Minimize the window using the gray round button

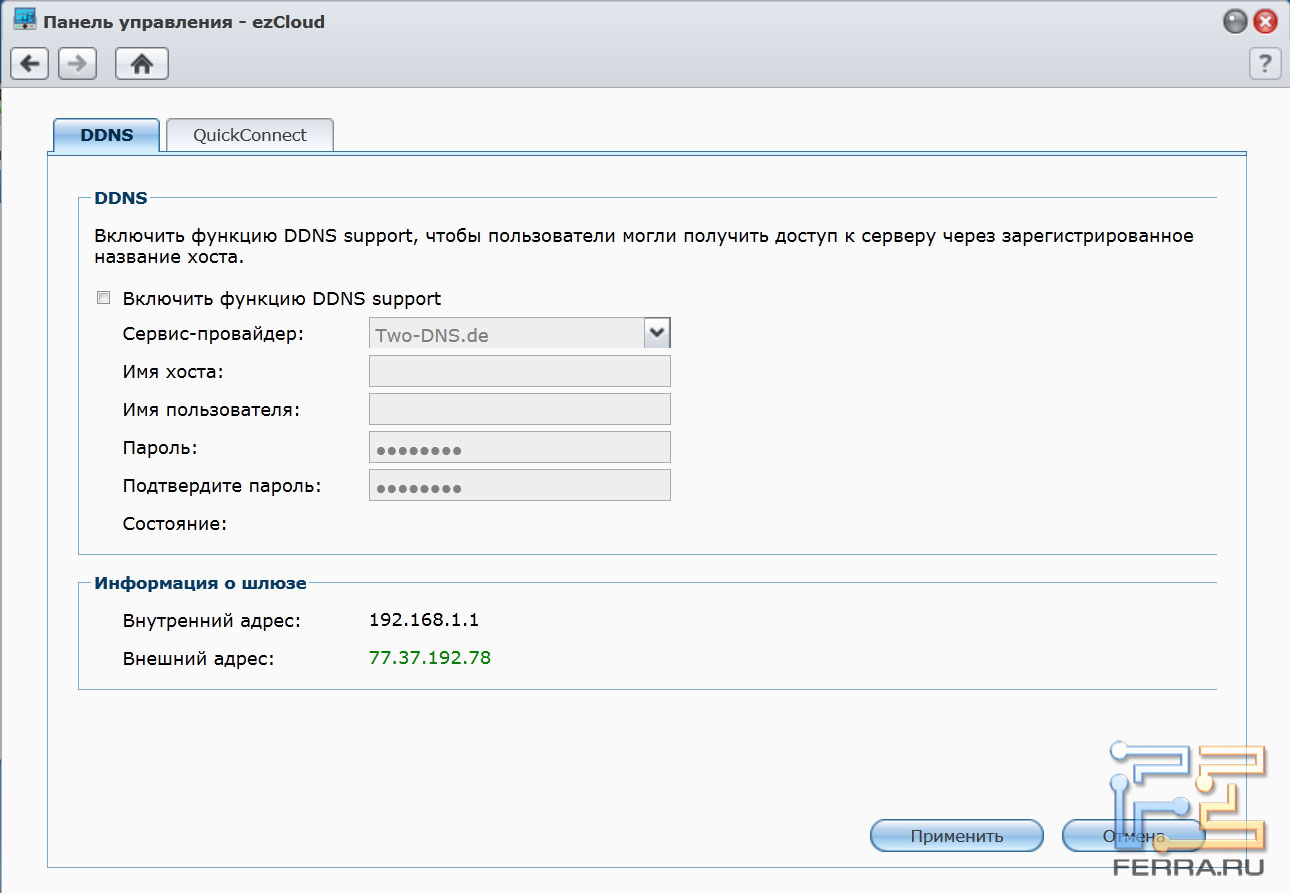pyautogui.click(x=1236, y=21)
